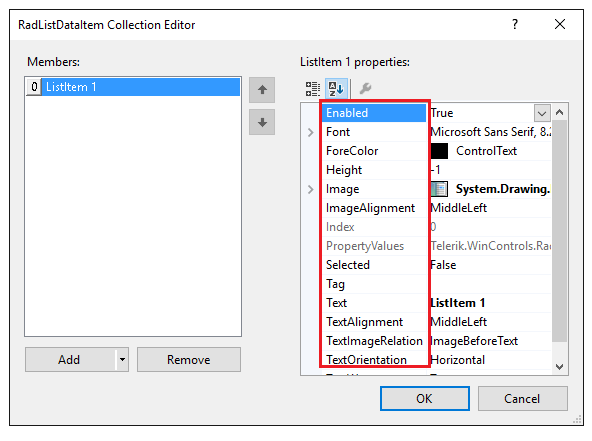Click the Image value thumbnail icon

click(x=439, y=189)
